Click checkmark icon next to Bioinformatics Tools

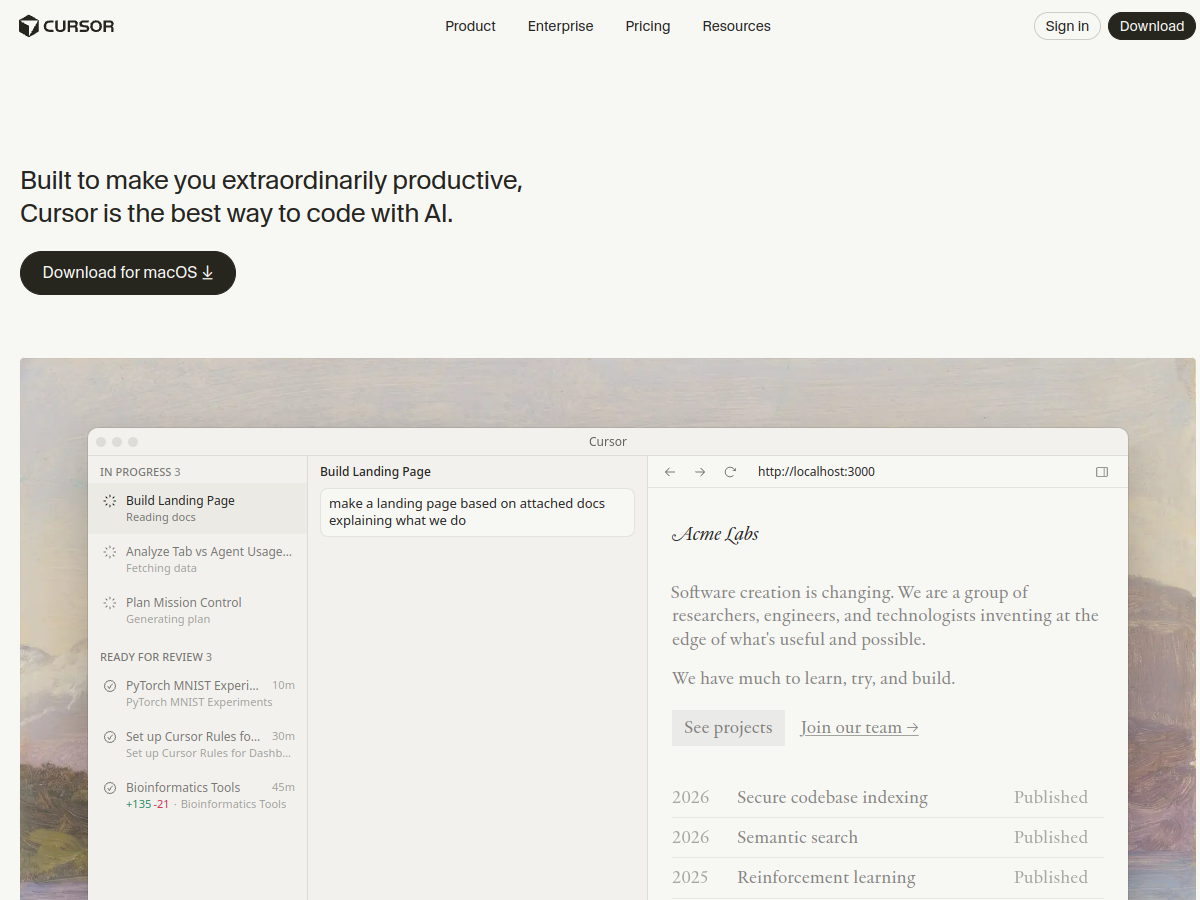click(x=110, y=788)
